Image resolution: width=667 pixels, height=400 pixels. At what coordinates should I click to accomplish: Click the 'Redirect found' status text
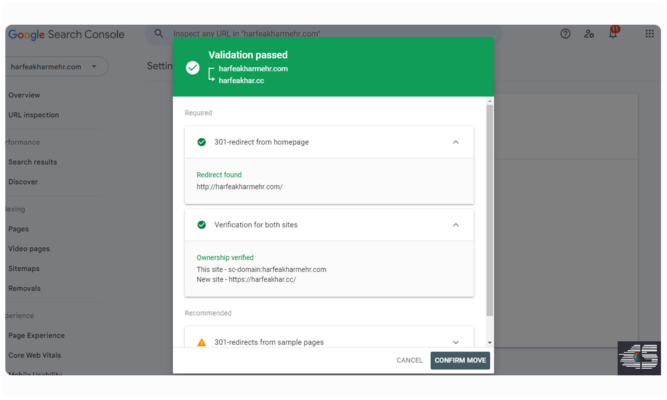pyautogui.click(x=219, y=174)
